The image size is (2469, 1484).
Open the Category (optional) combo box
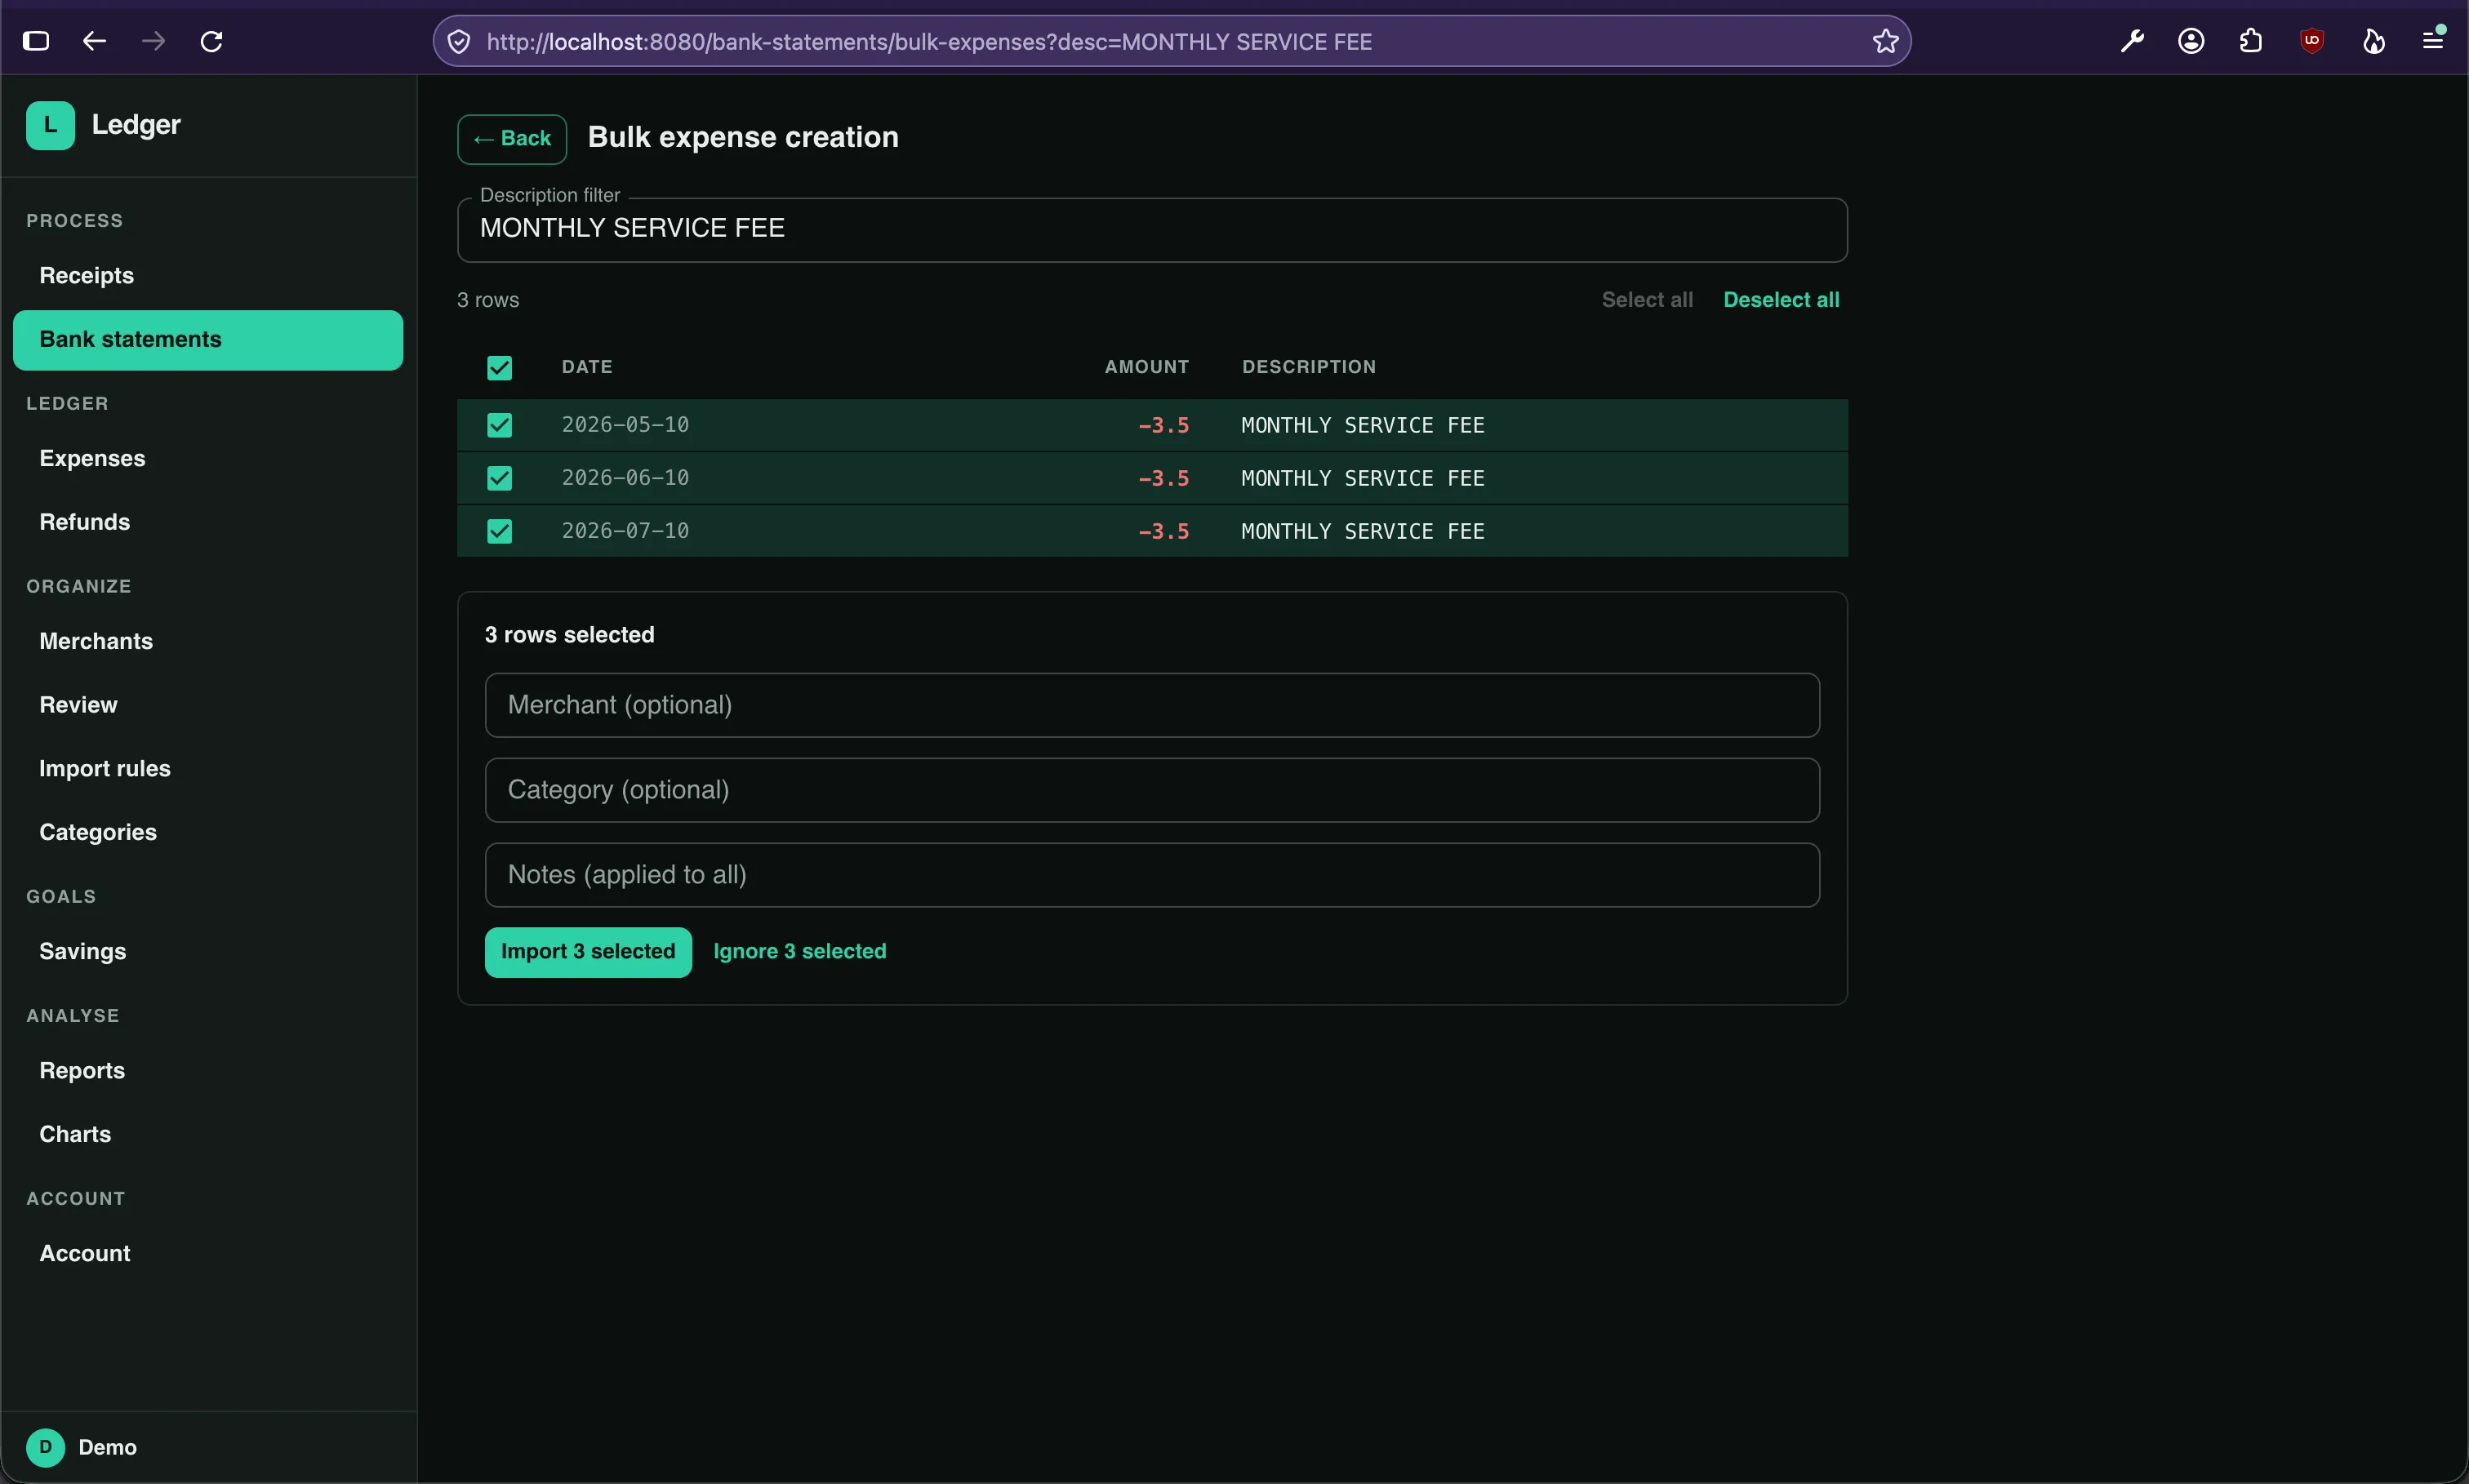point(1152,790)
